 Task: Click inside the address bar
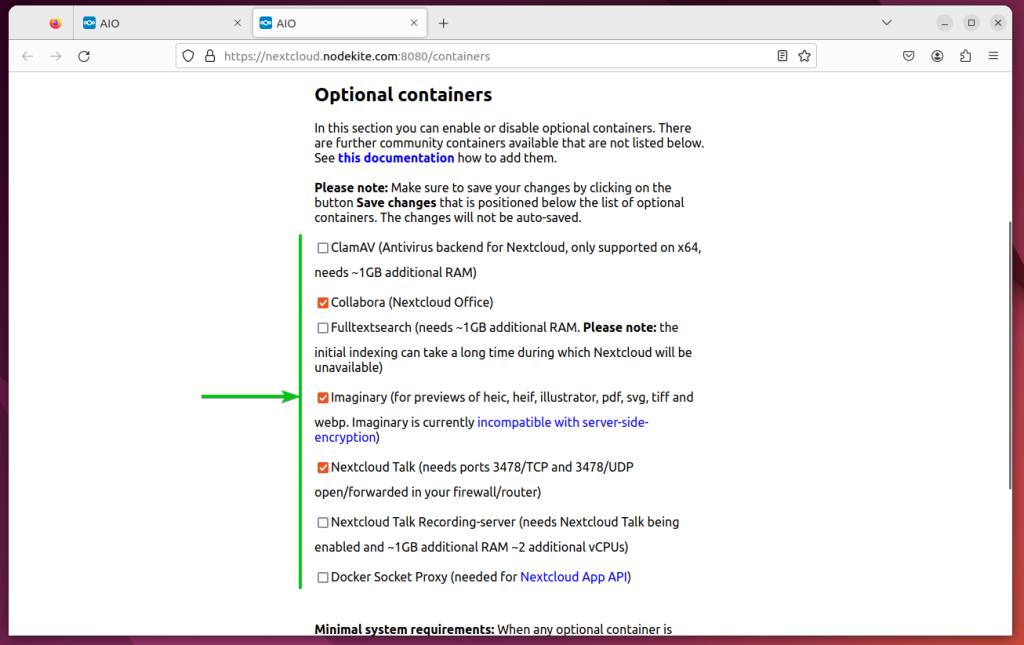450,56
